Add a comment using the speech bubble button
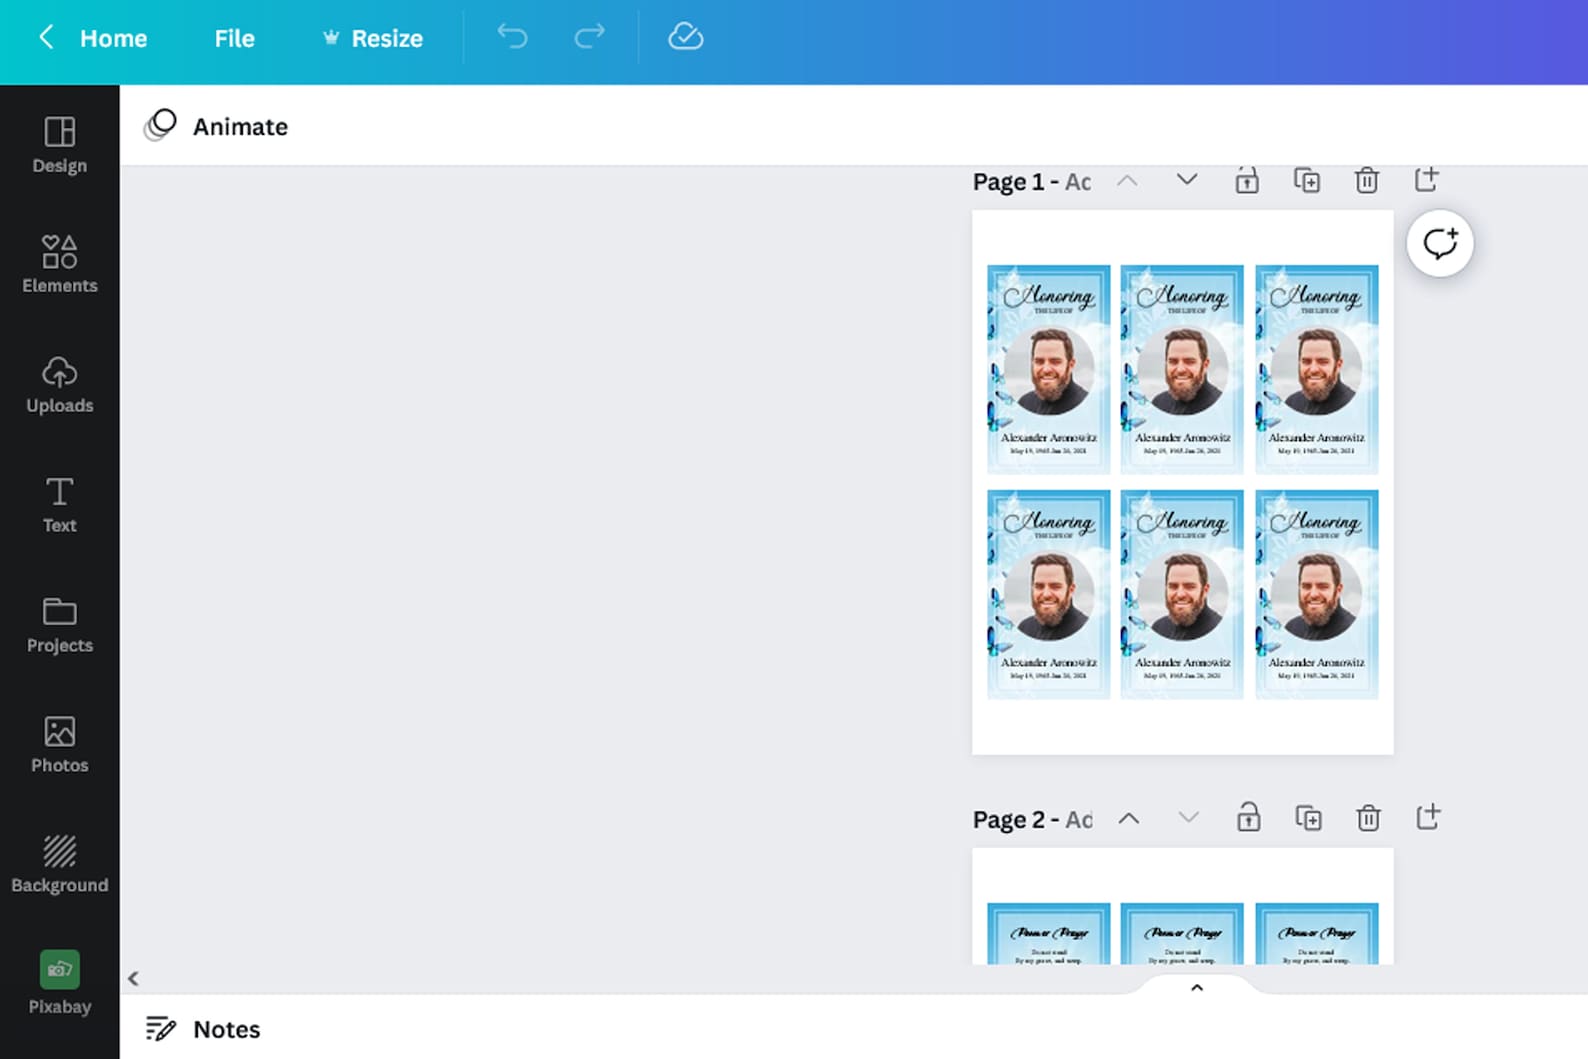This screenshot has width=1588, height=1059. [x=1439, y=243]
